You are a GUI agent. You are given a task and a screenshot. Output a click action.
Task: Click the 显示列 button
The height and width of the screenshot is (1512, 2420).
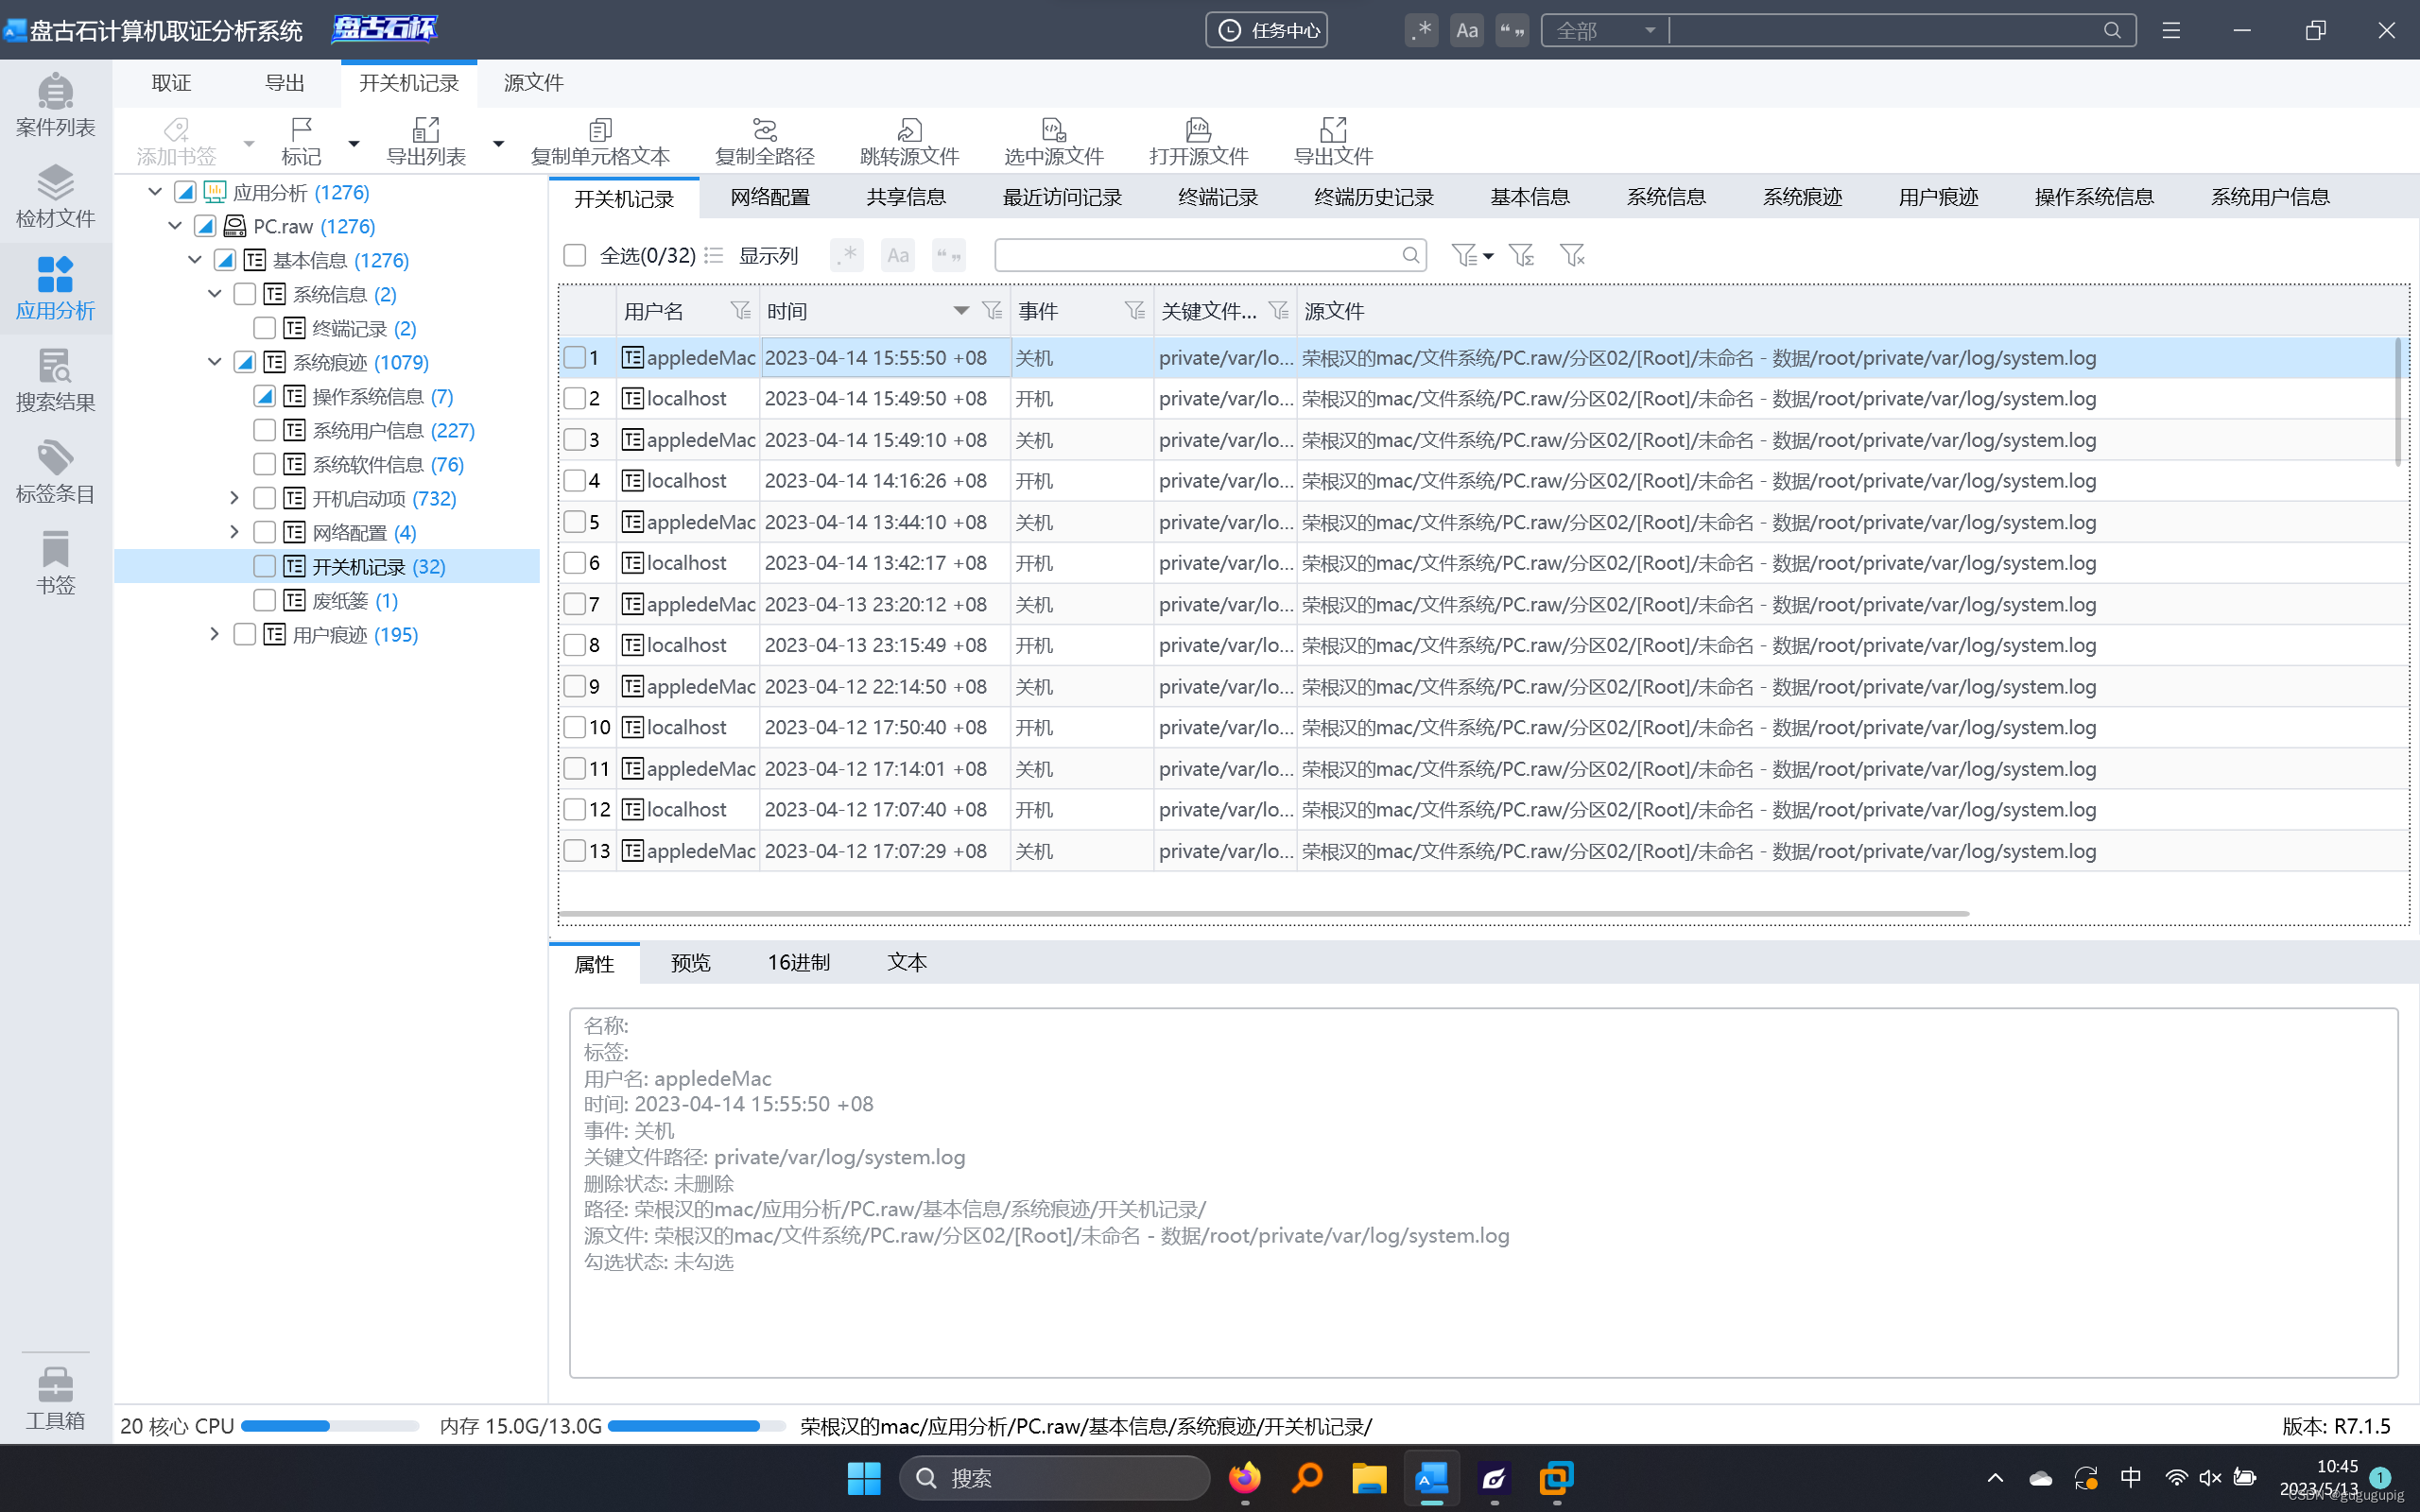(x=767, y=256)
